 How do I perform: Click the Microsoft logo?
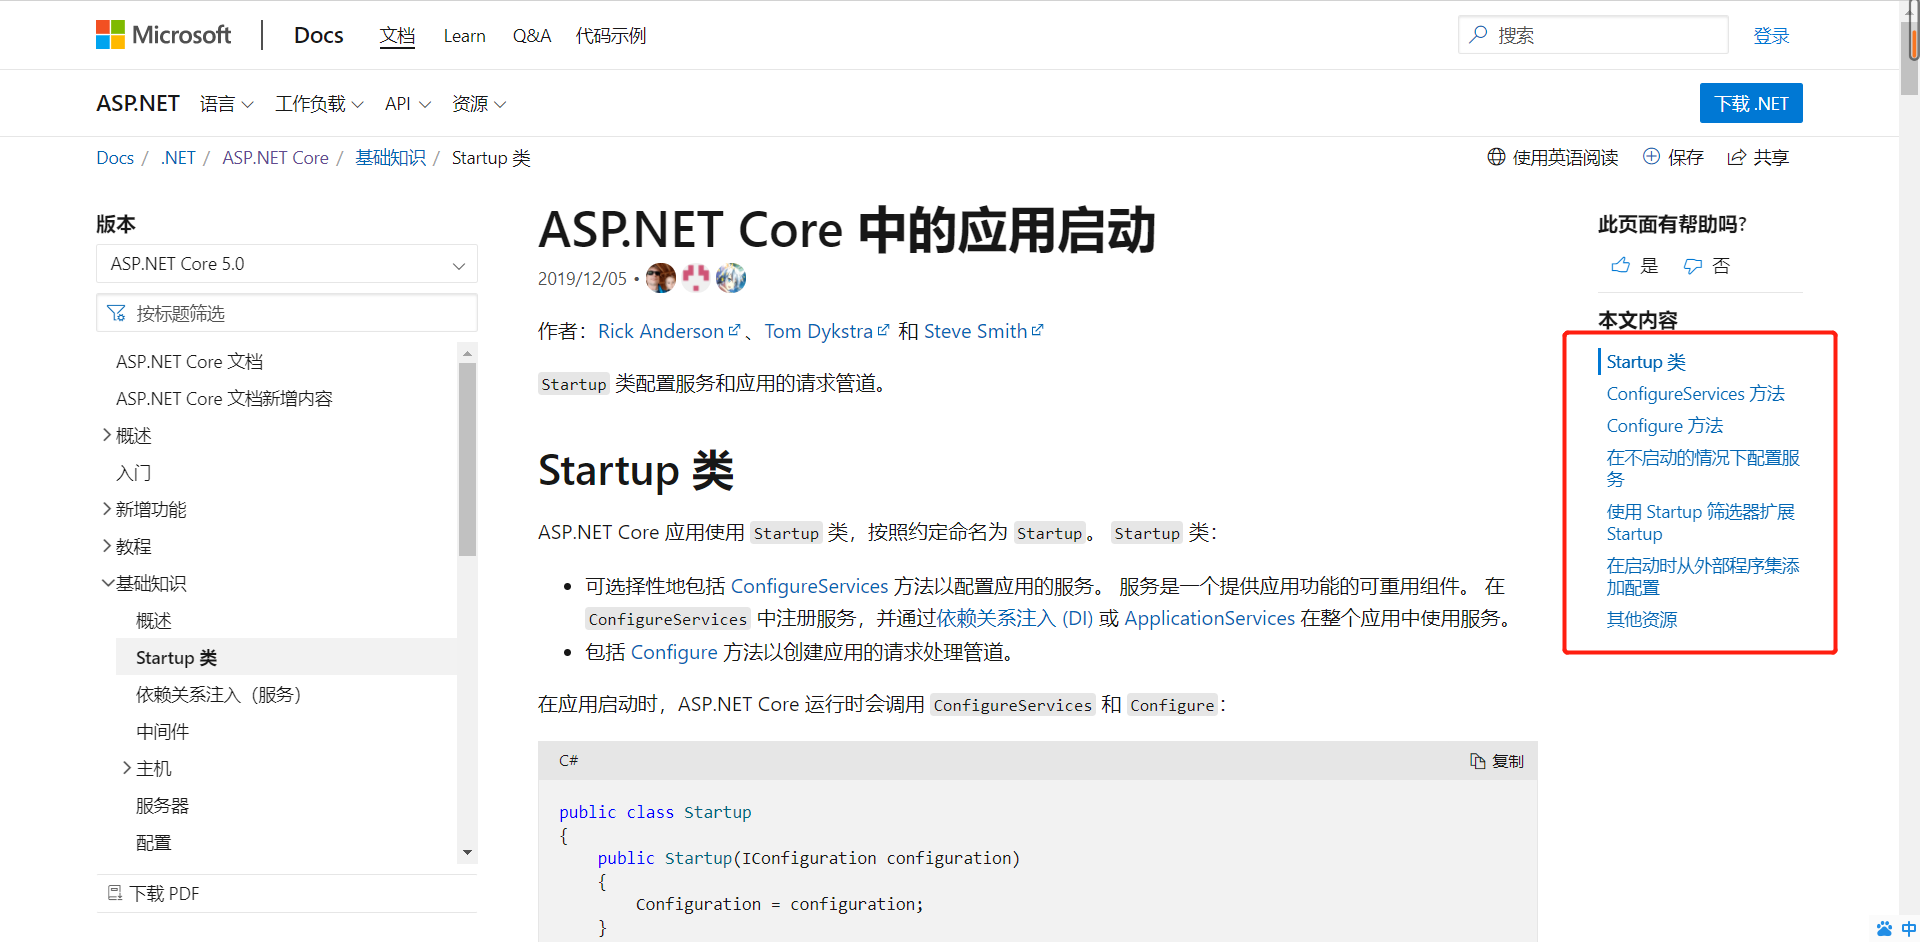pyautogui.click(x=163, y=35)
